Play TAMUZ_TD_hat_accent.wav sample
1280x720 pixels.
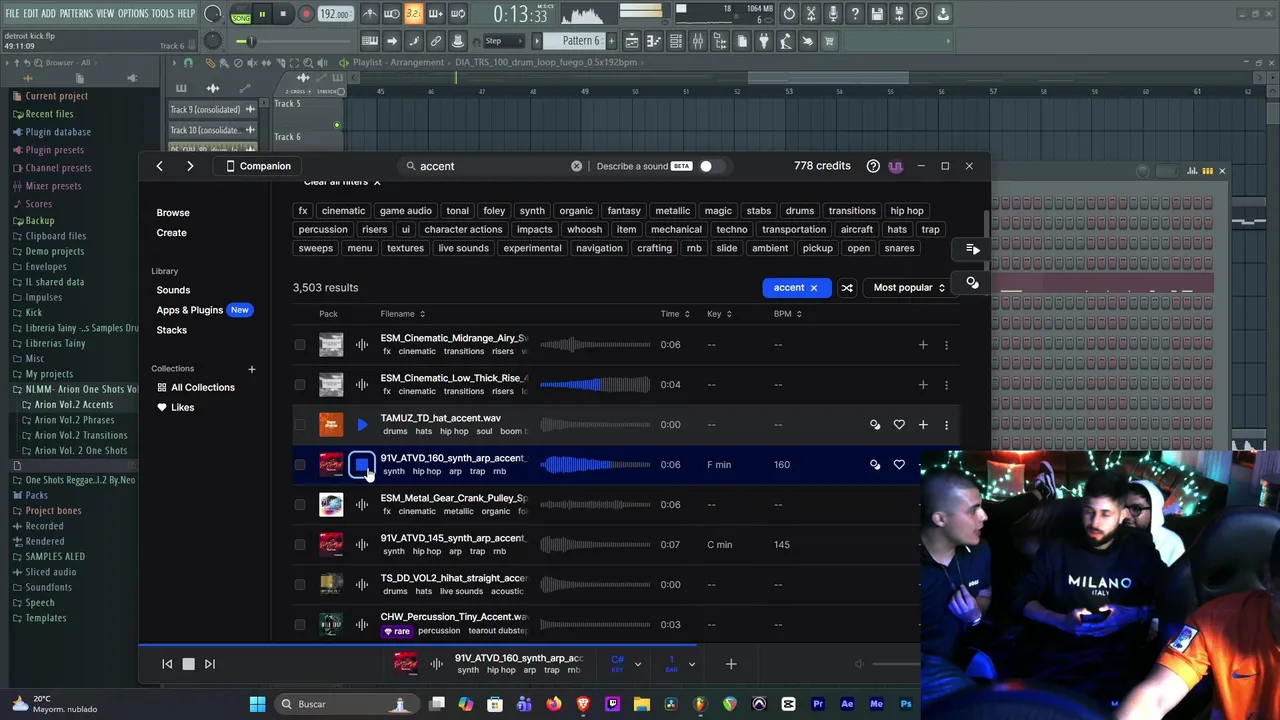pyautogui.click(x=362, y=425)
